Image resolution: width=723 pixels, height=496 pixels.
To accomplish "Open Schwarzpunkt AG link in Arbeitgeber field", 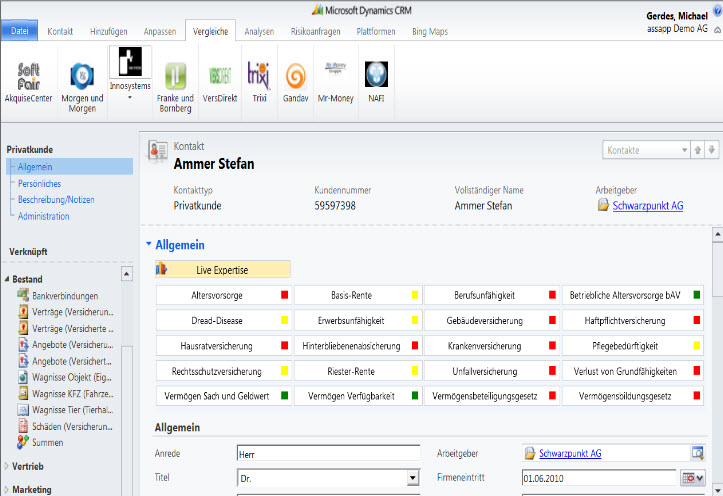I will click(x=570, y=453).
